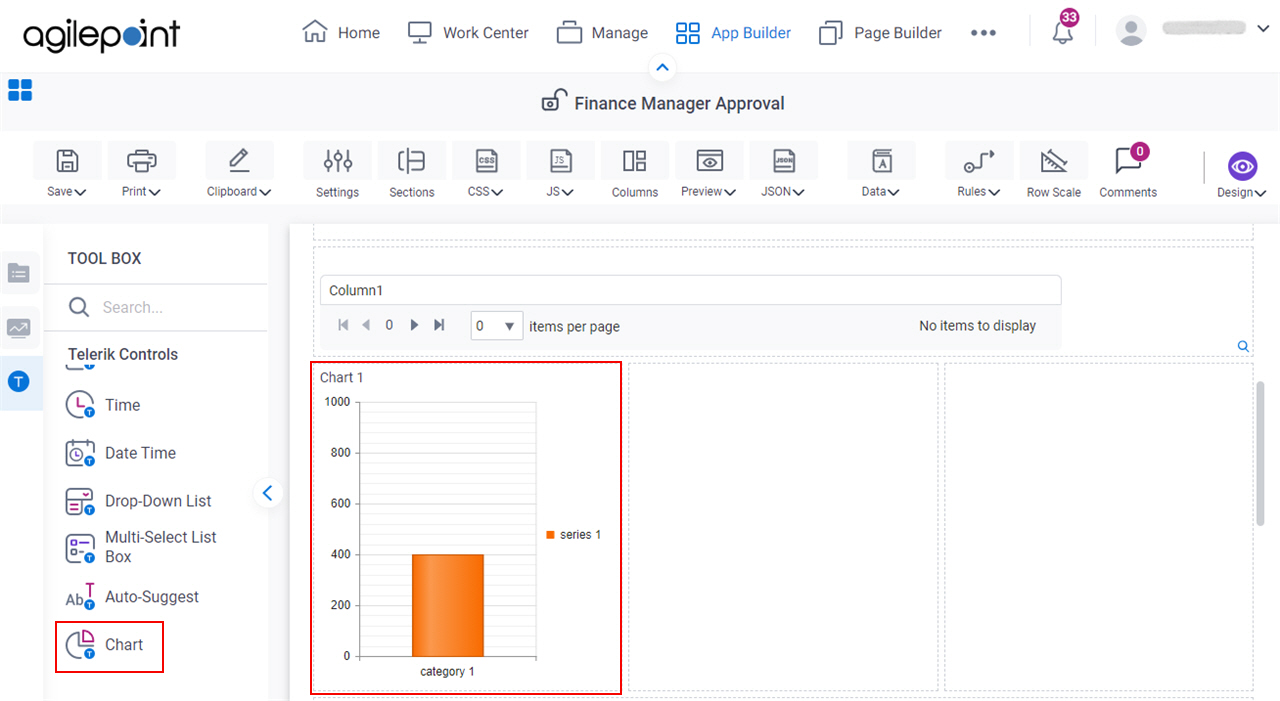The image size is (1280, 701).
Task: Select the first toolbox sidebar tab icon
Action: pos(19,273)
